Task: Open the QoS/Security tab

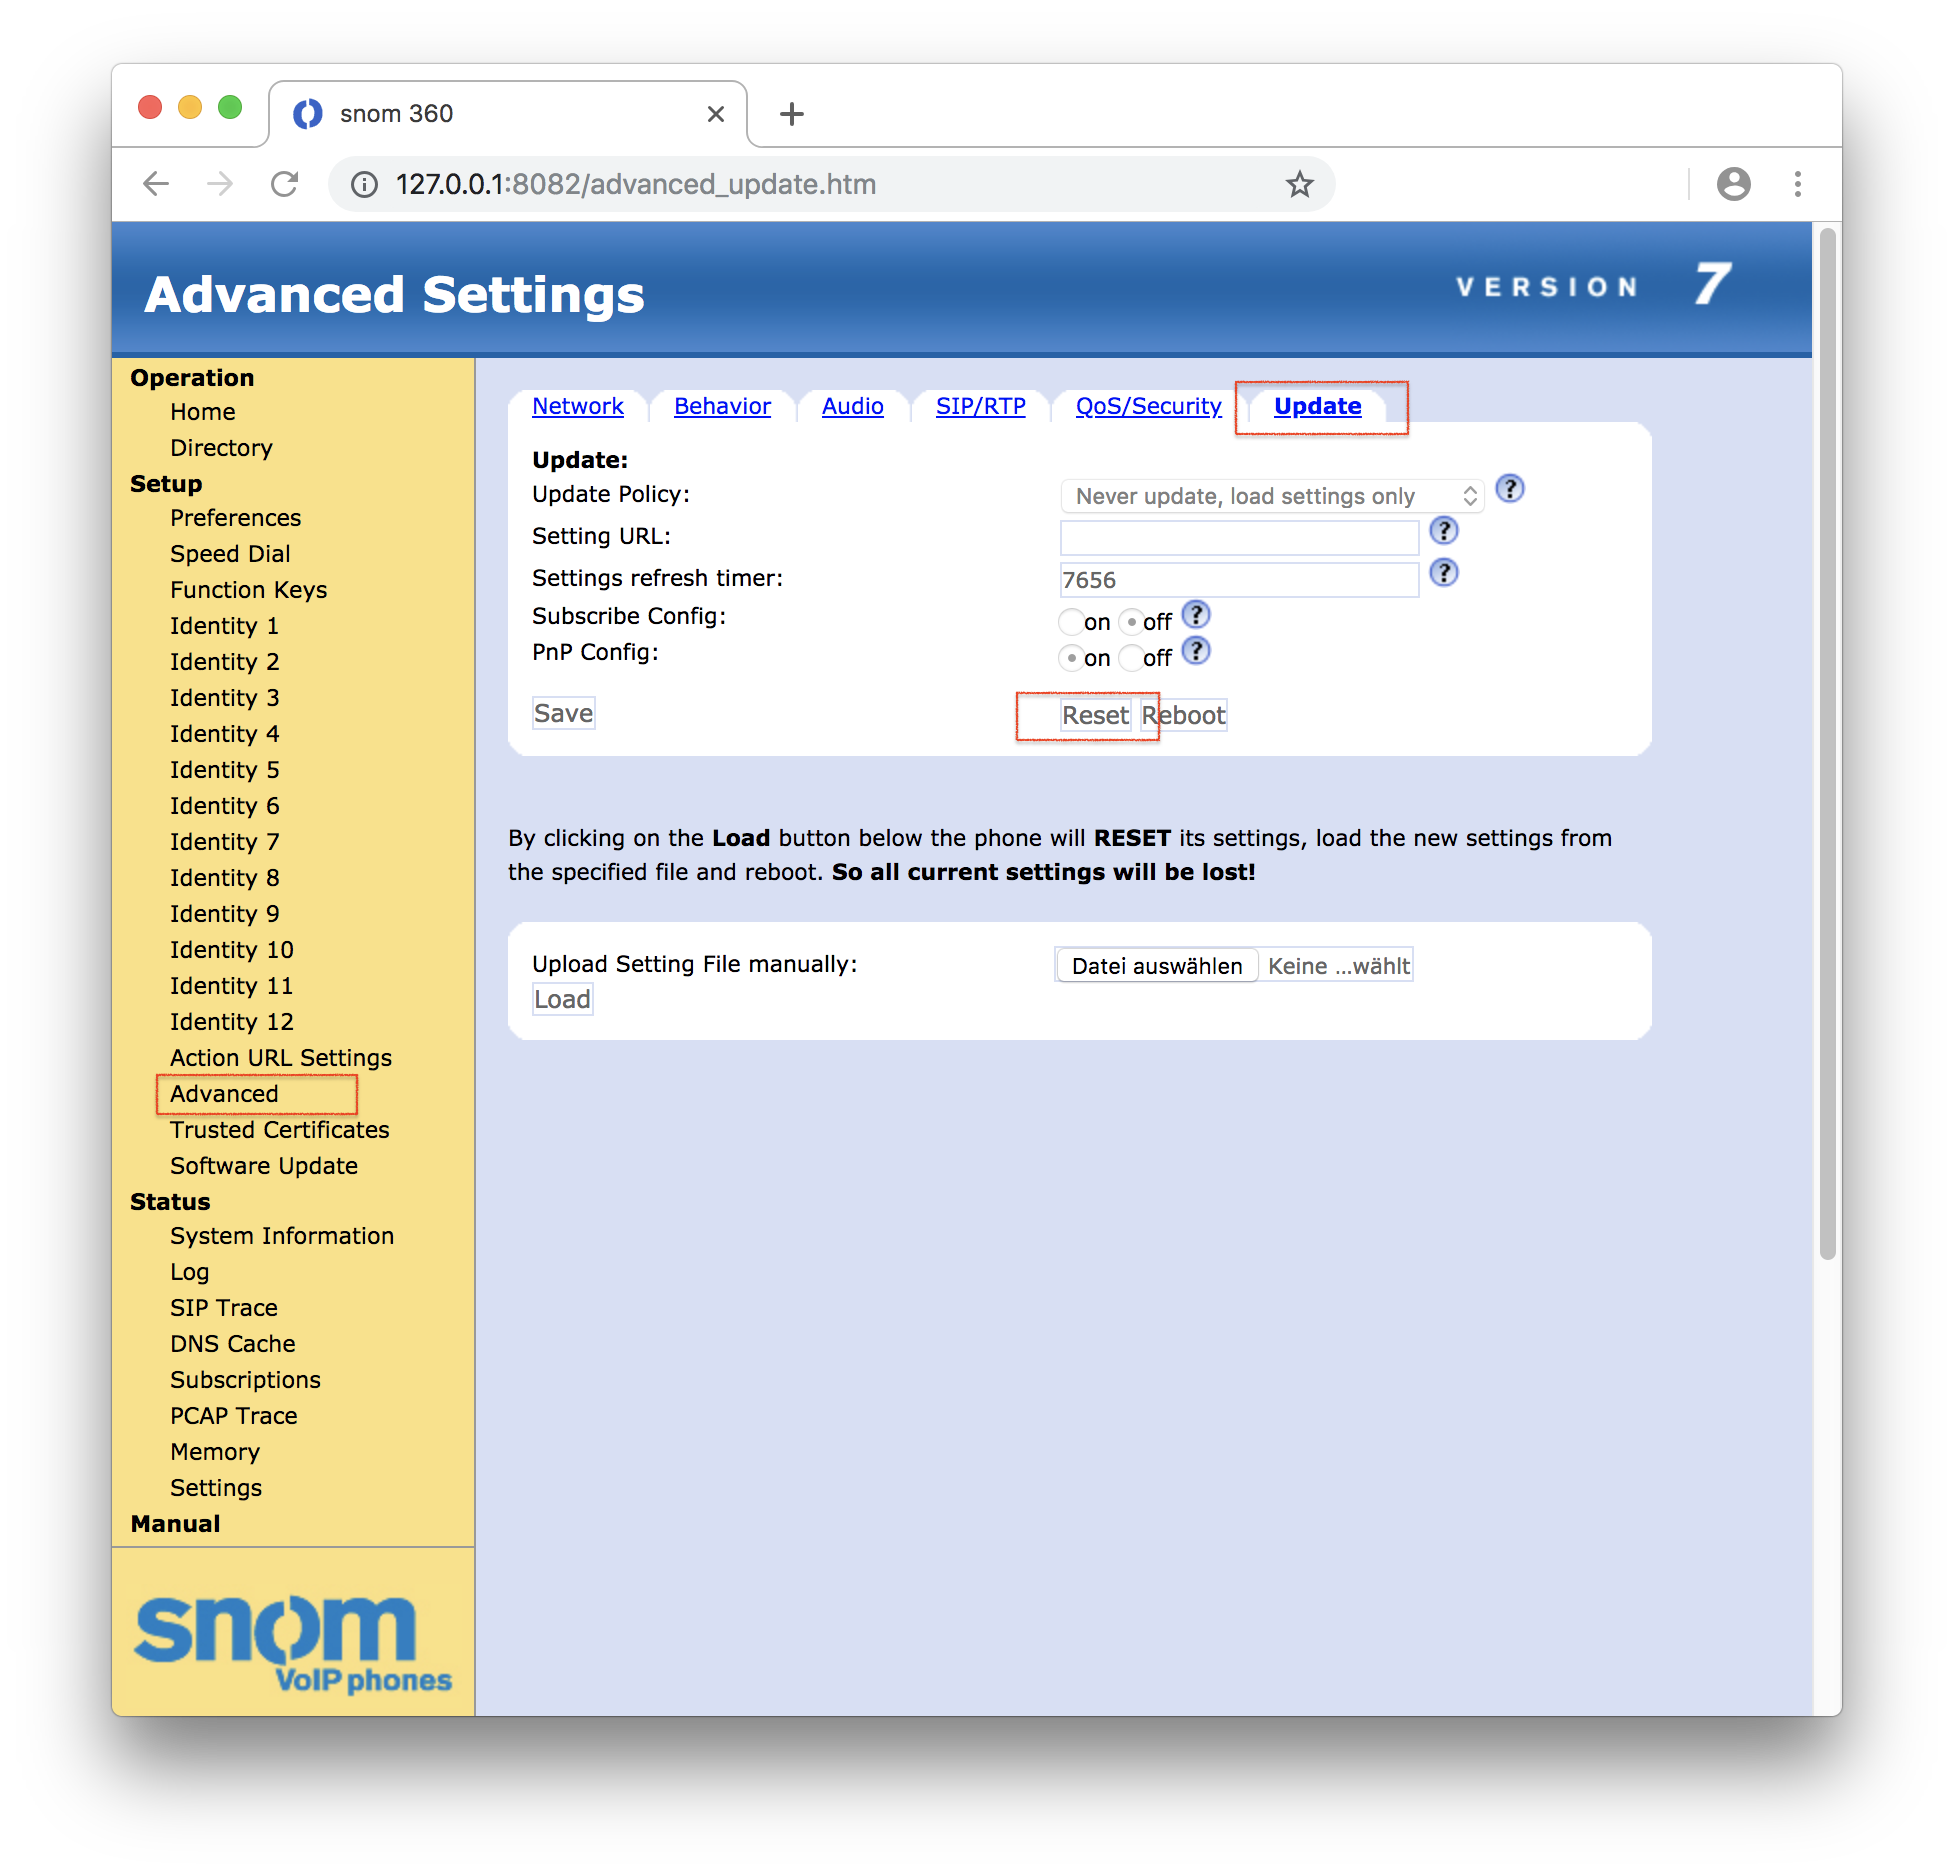Action: coord(1147,406)
